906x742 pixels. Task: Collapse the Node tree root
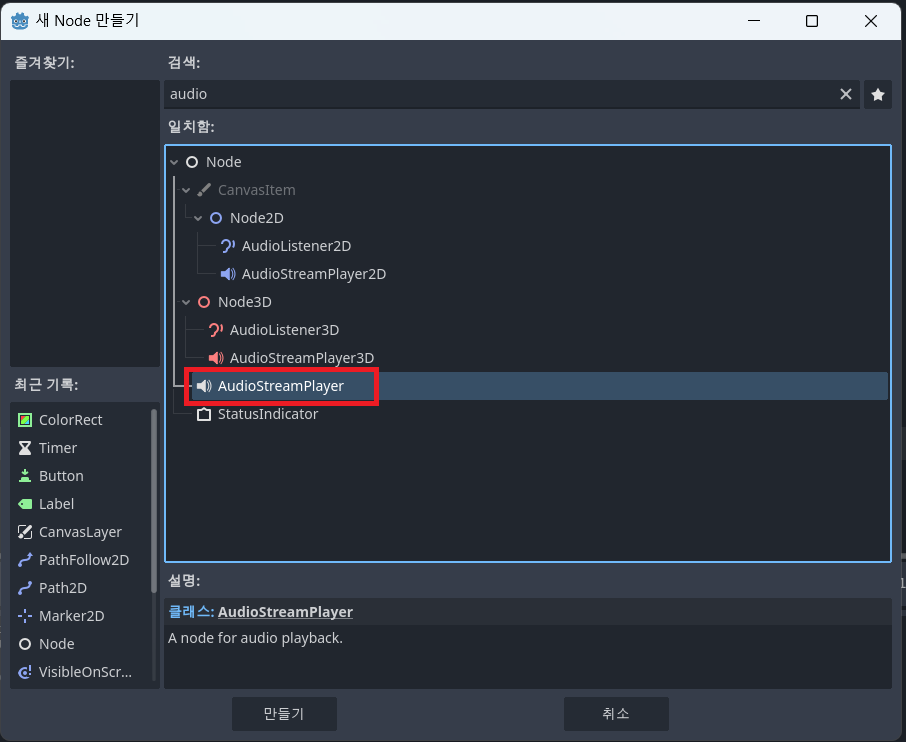(x=174, y=162)
